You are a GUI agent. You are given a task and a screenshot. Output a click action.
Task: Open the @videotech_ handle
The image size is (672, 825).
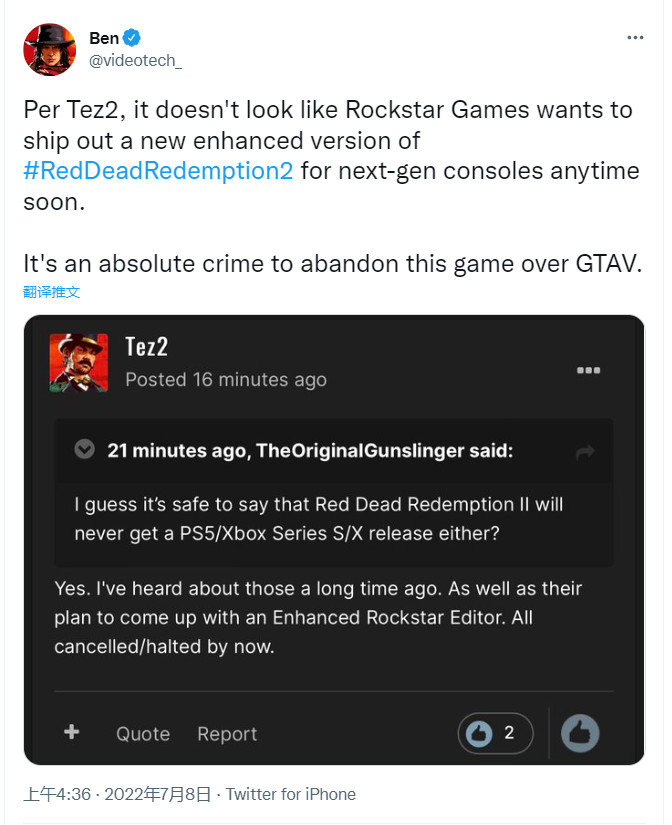(136, 60)
